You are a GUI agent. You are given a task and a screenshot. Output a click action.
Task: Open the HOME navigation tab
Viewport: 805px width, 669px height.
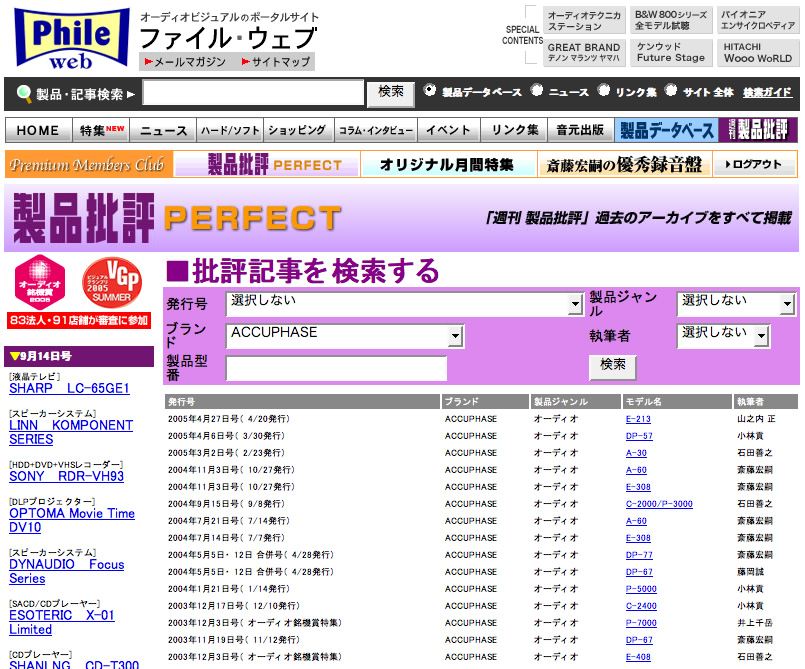pos(39,130)
